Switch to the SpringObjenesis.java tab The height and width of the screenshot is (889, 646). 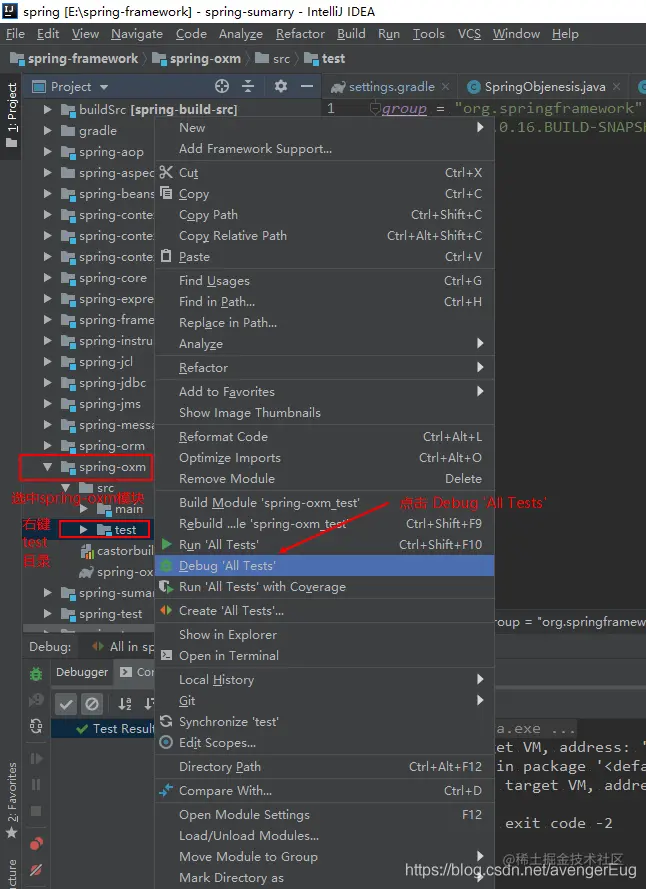point(543,87)
